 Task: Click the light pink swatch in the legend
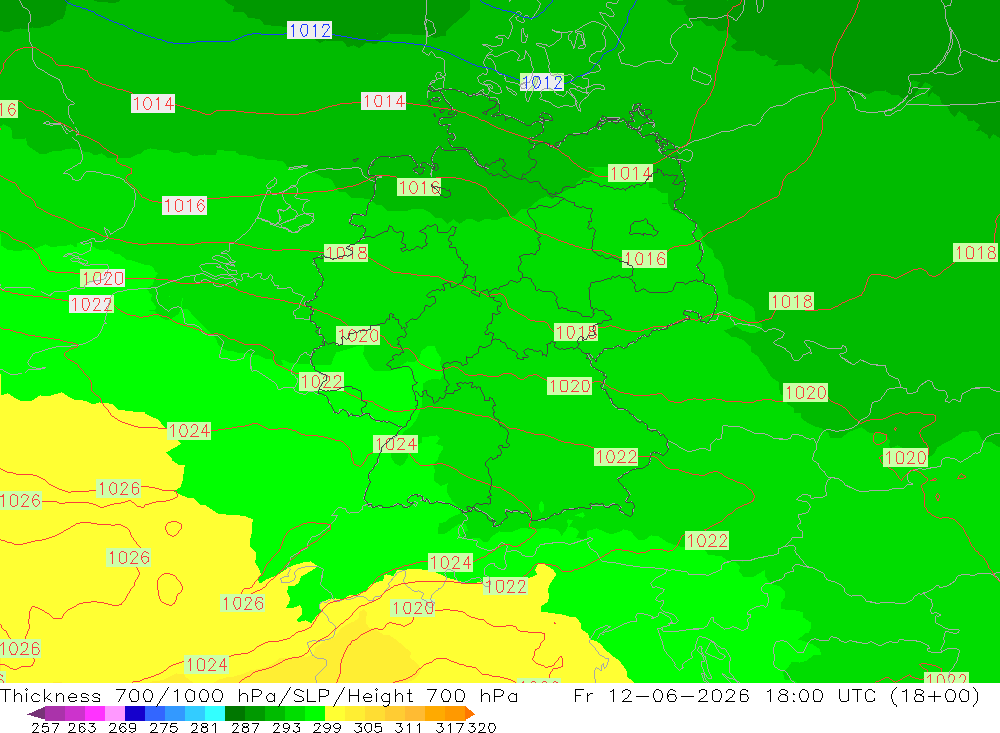coord(115,713)
